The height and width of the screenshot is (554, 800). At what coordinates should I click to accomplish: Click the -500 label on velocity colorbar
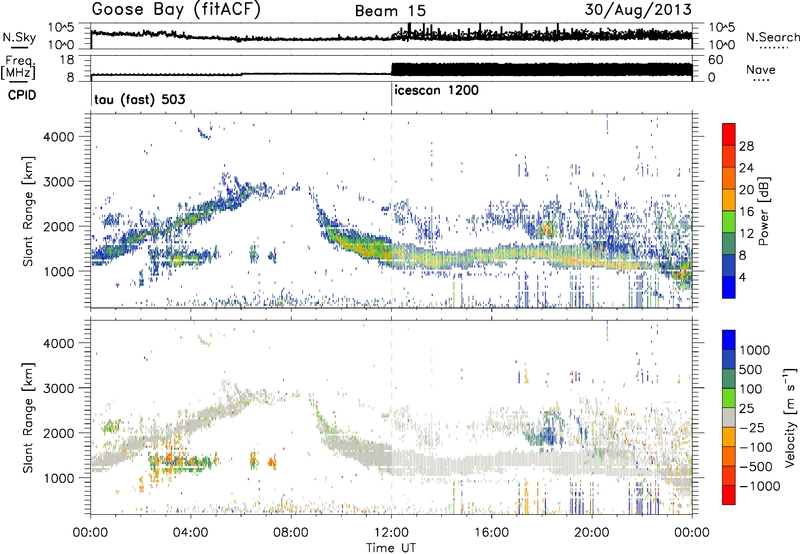pos(758,466)
